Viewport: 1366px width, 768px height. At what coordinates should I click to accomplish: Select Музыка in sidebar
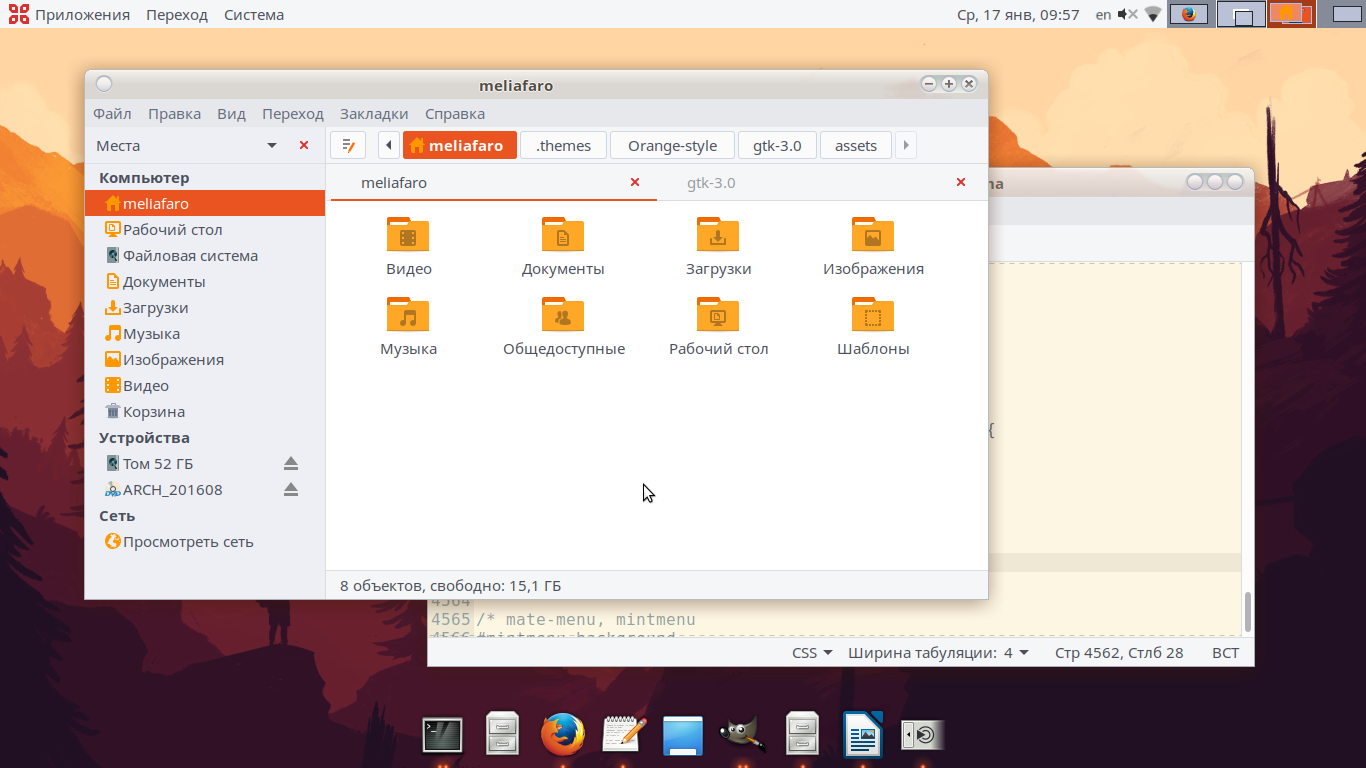205,334
